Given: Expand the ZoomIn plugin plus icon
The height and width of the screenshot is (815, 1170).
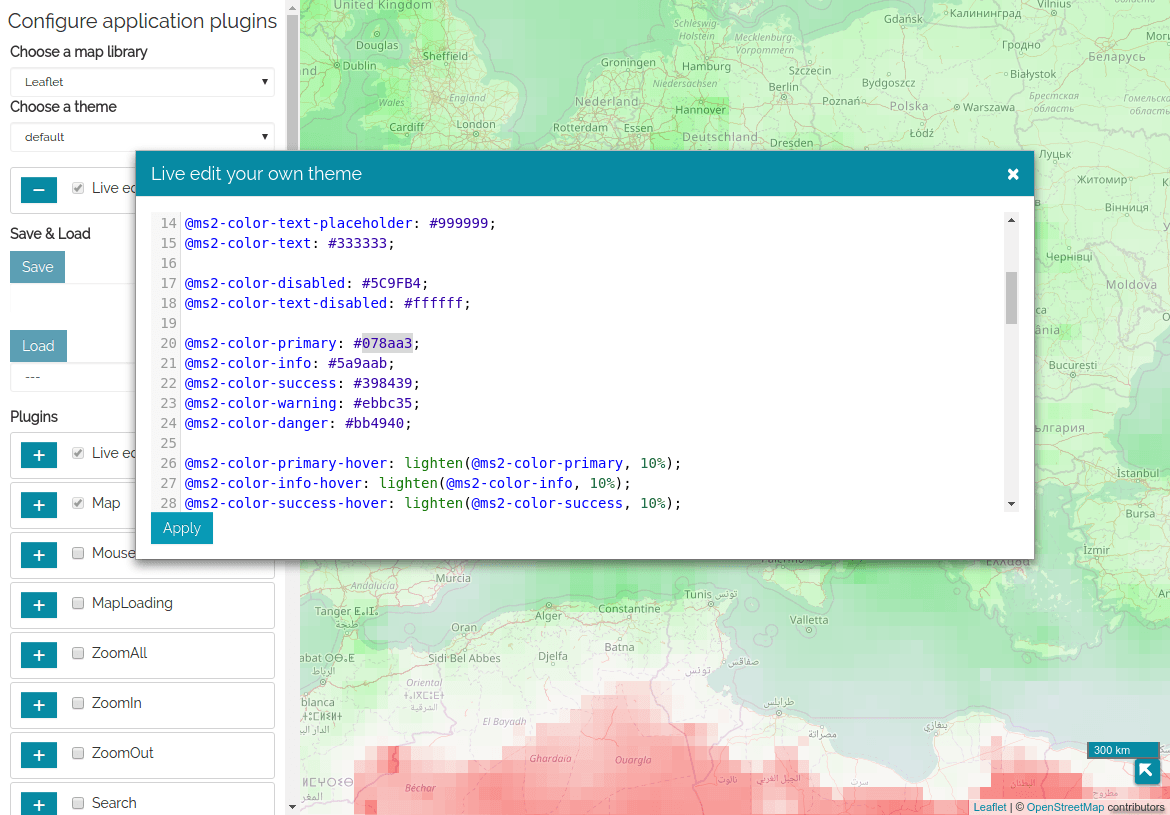Looking at the screenshot, I should pos(39,705).
